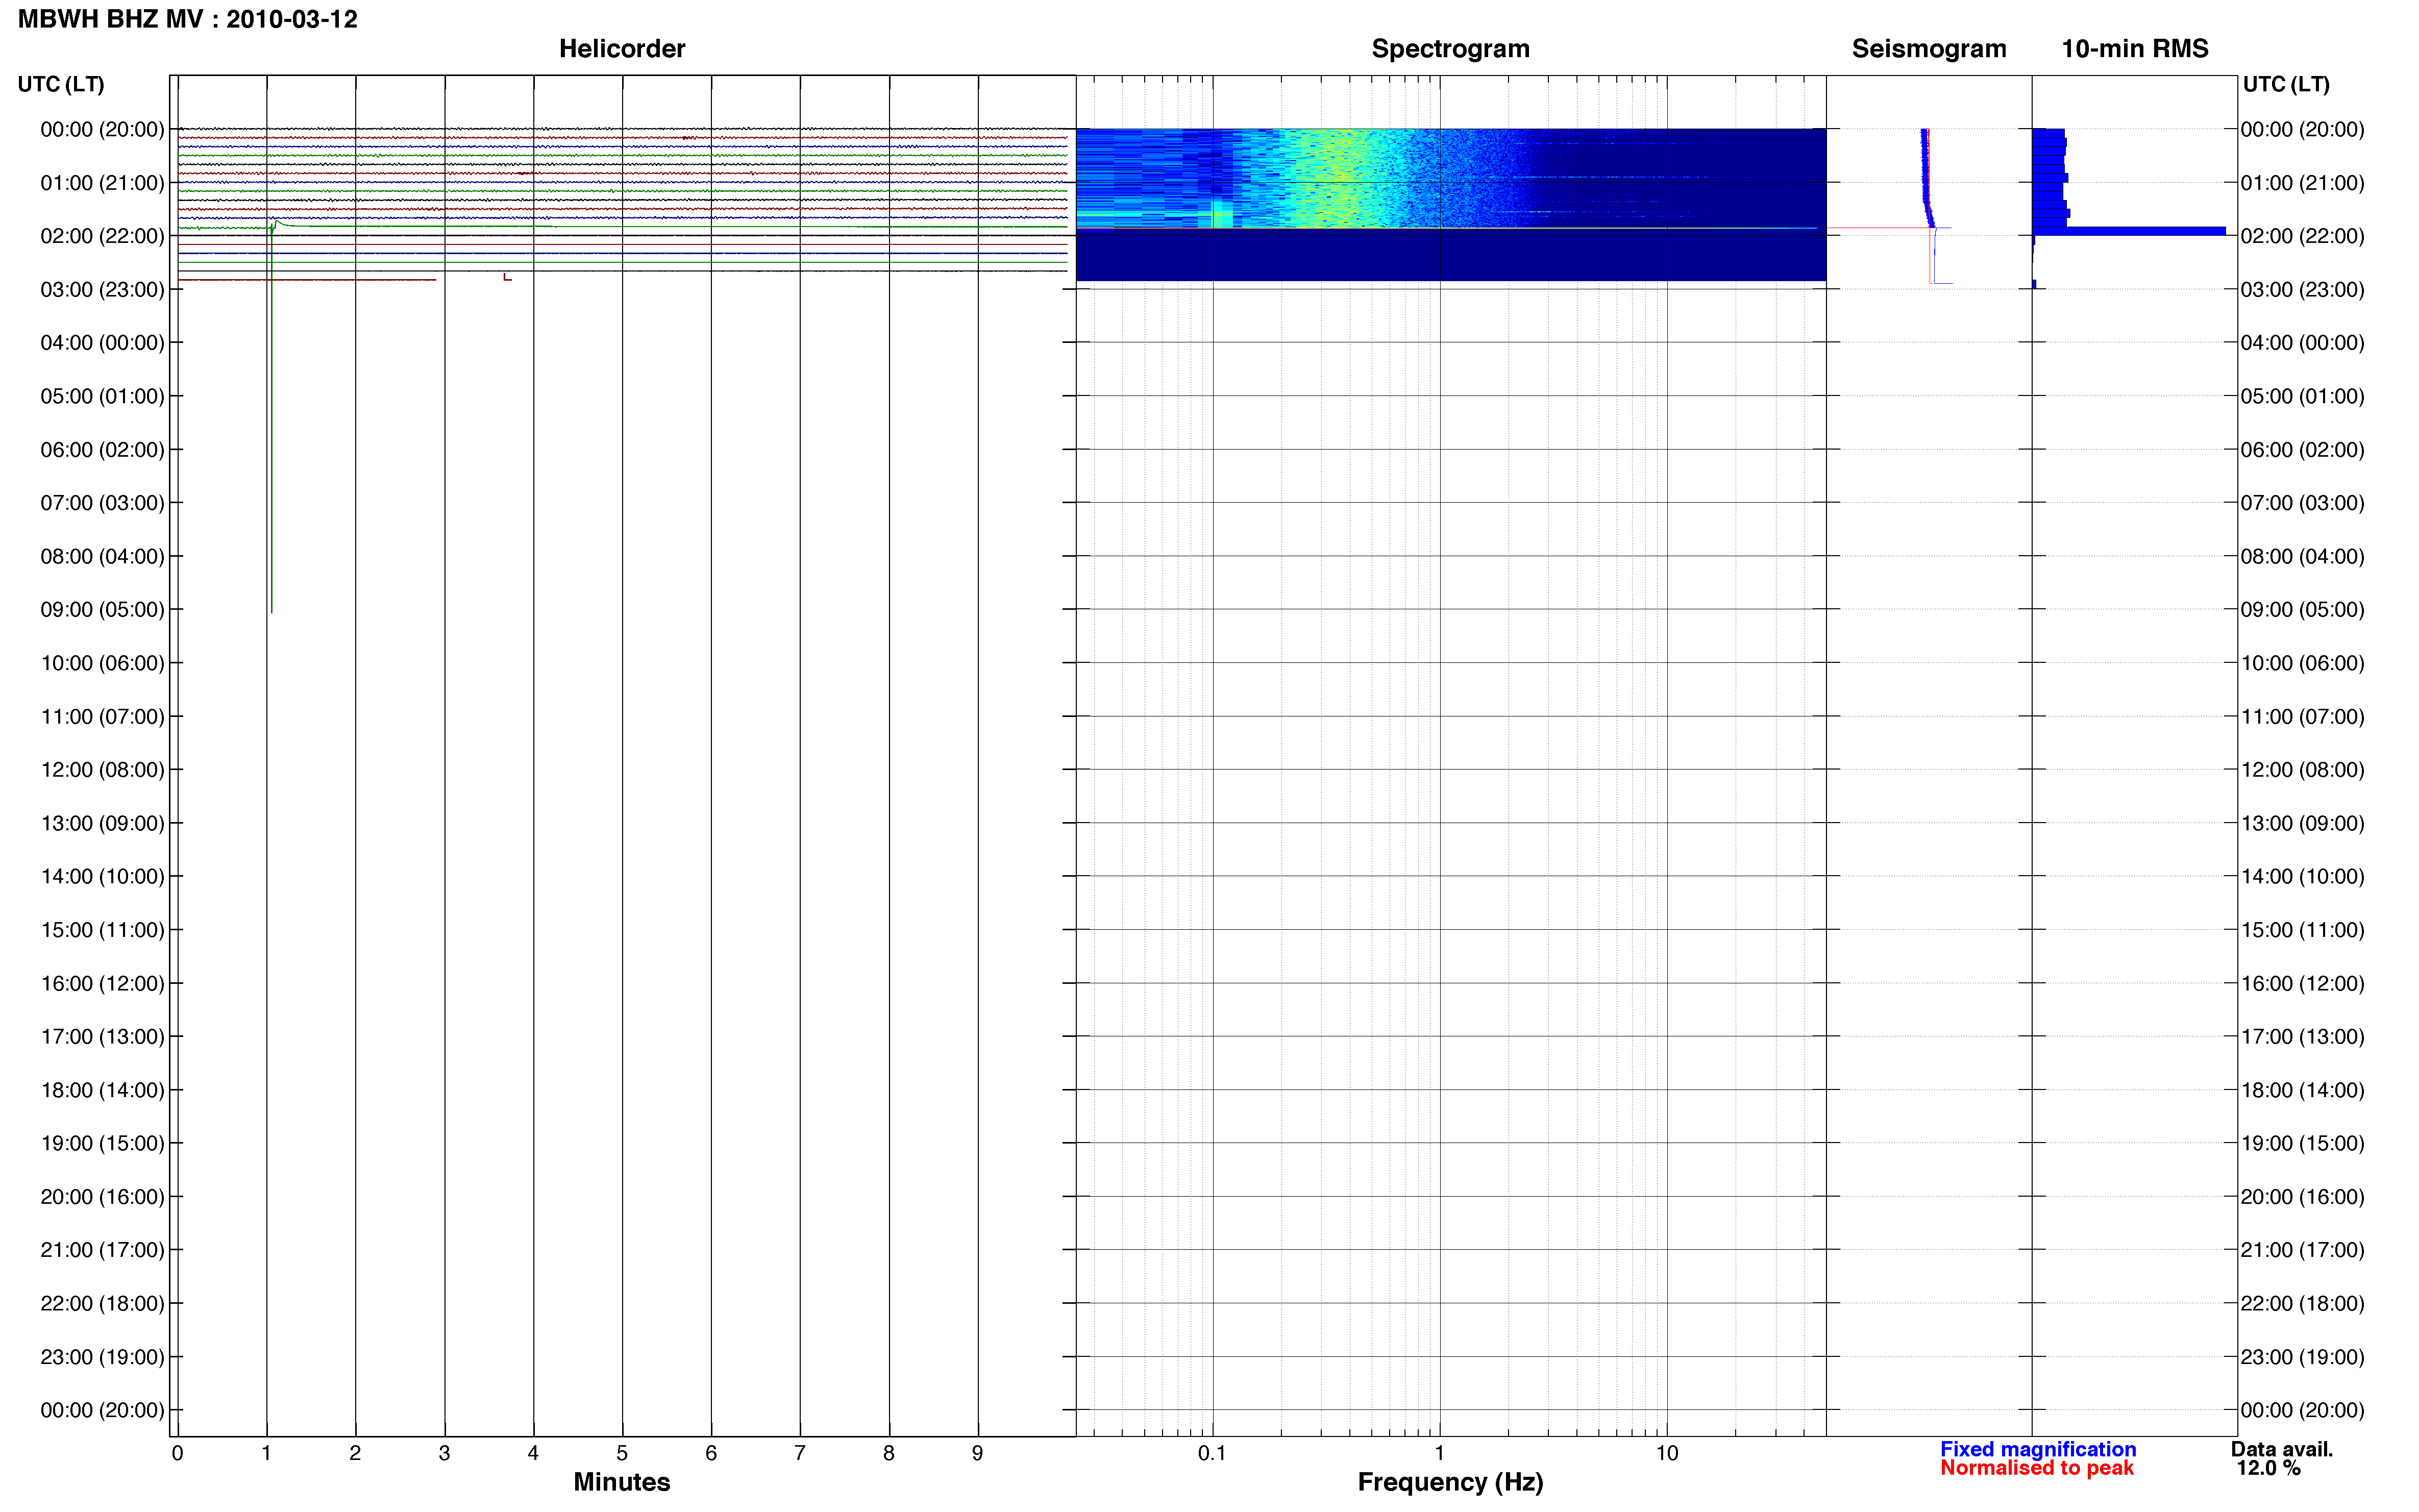The image size is (2419, 1512).
Task: Click '05:00 (01:00)' on the right time axis
Action: [x=2302, y=396]
